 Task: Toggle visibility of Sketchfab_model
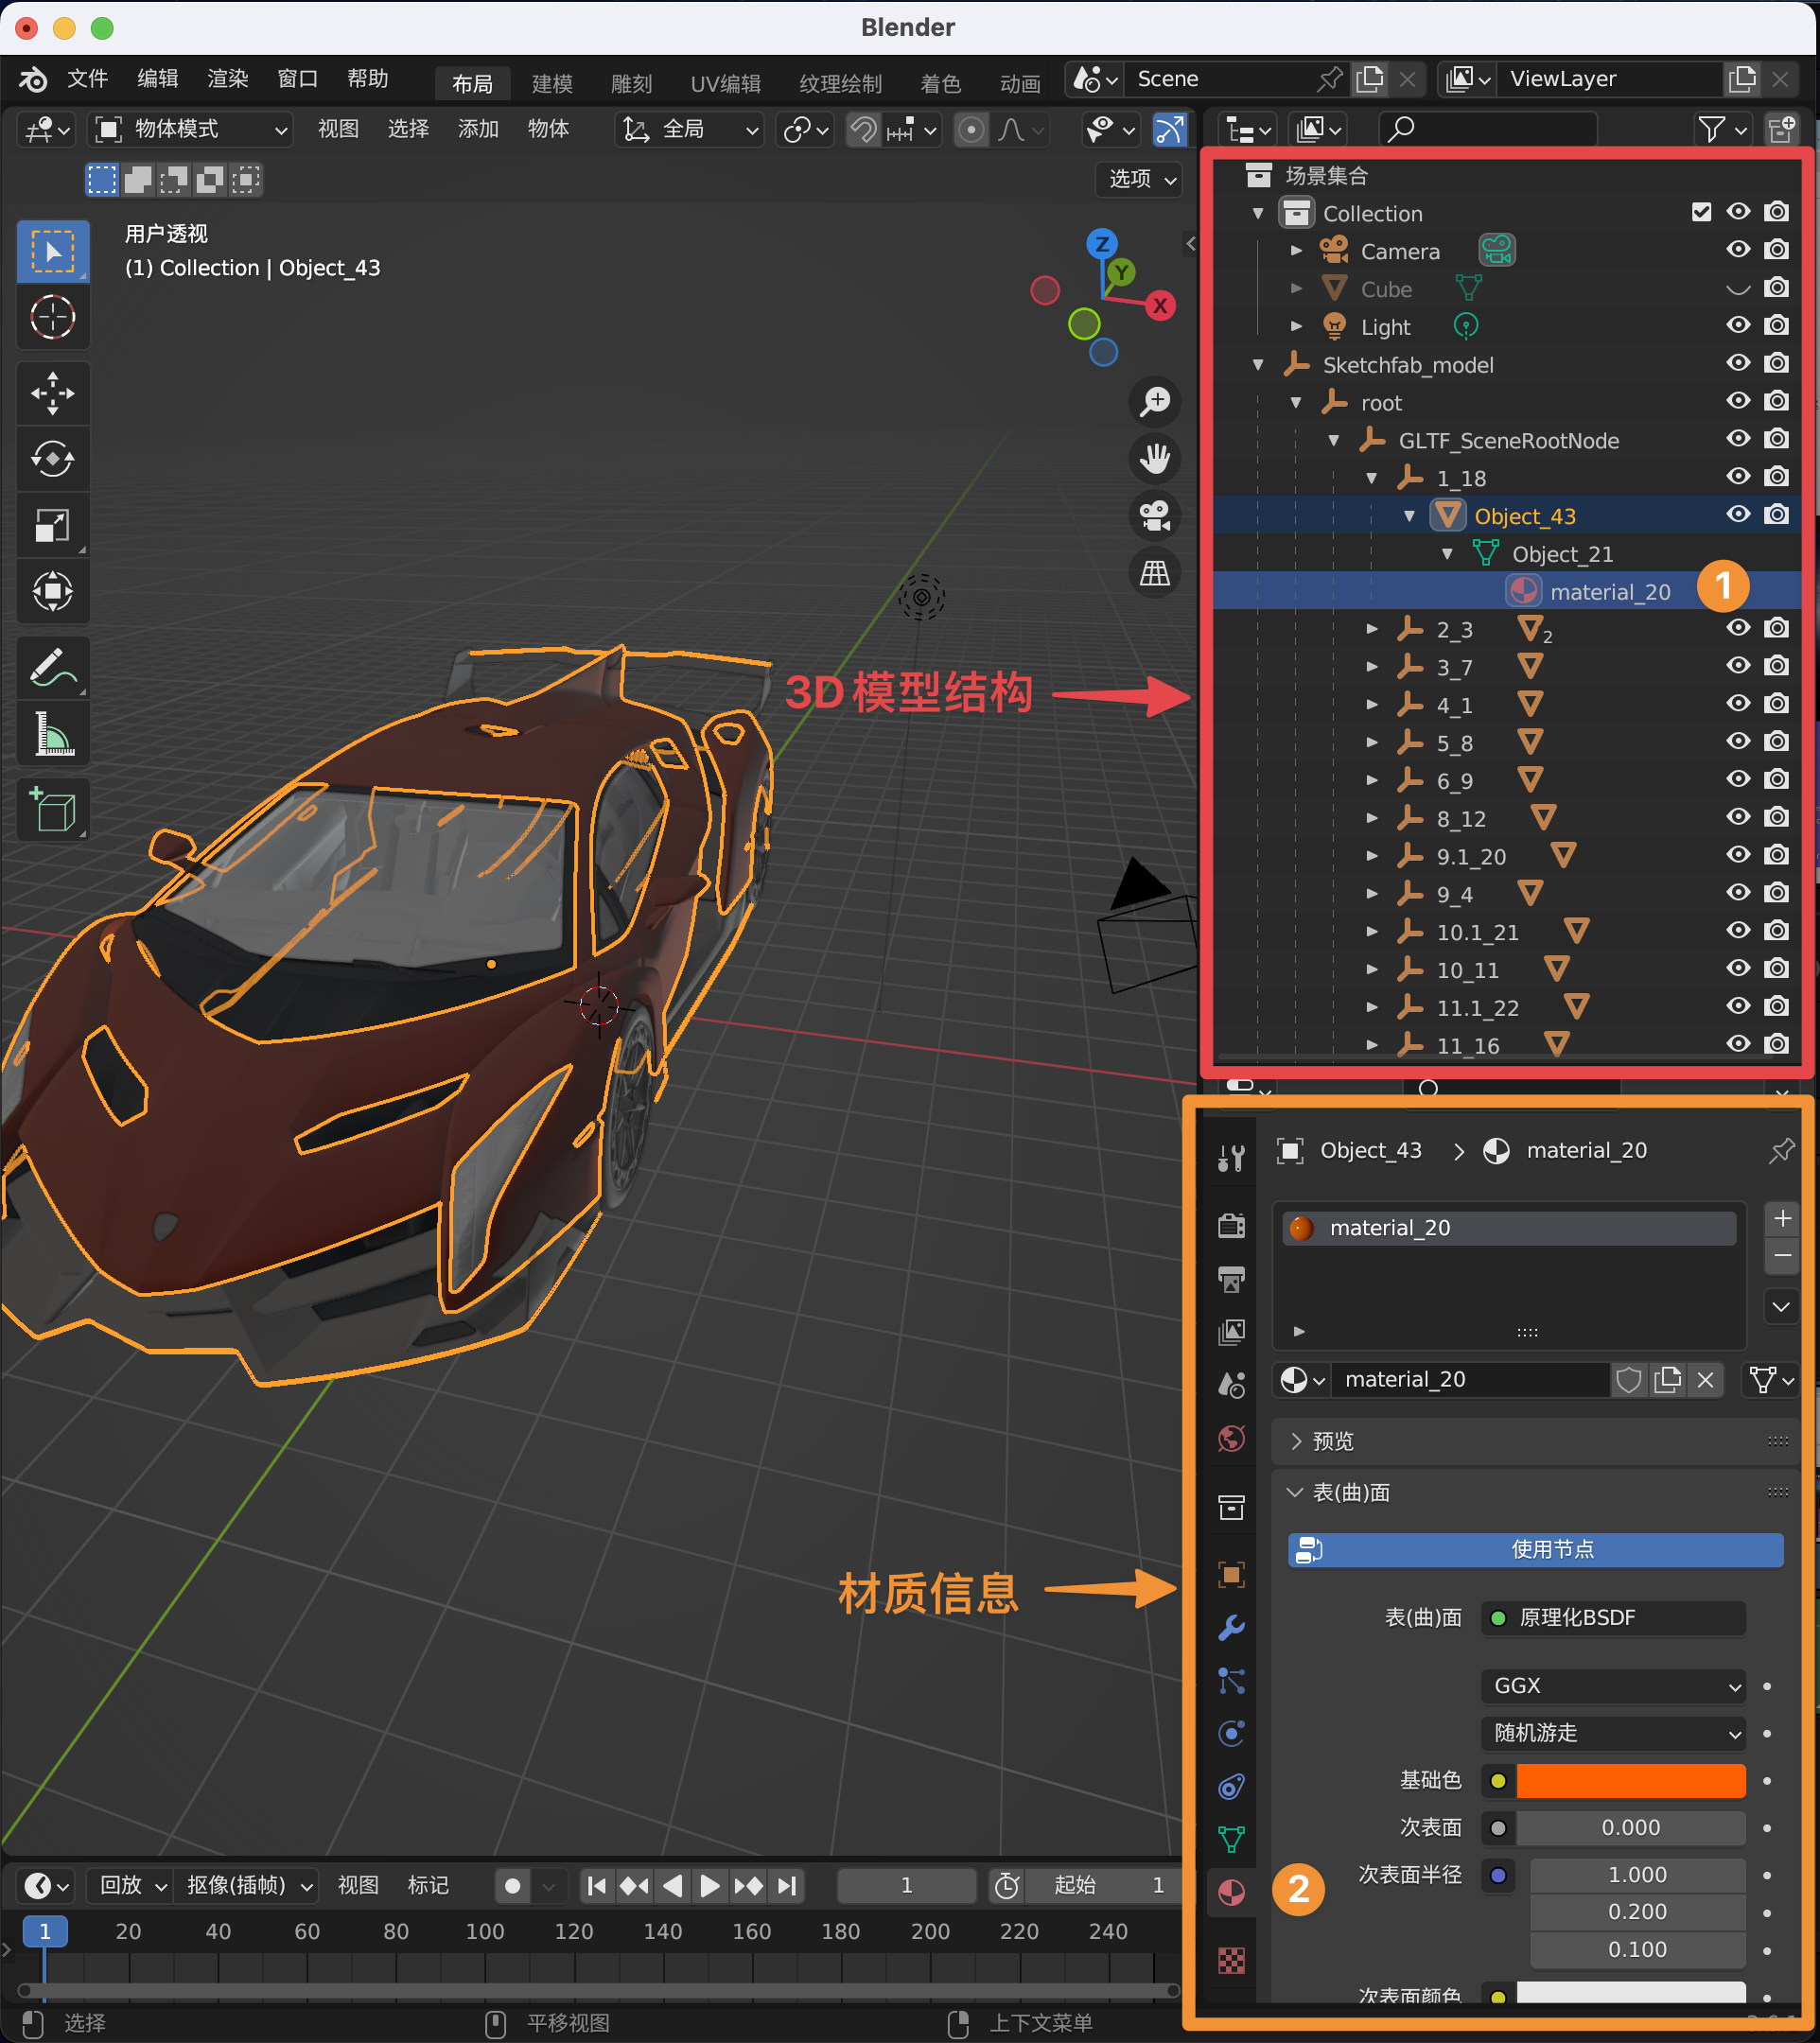(1738, 364)
